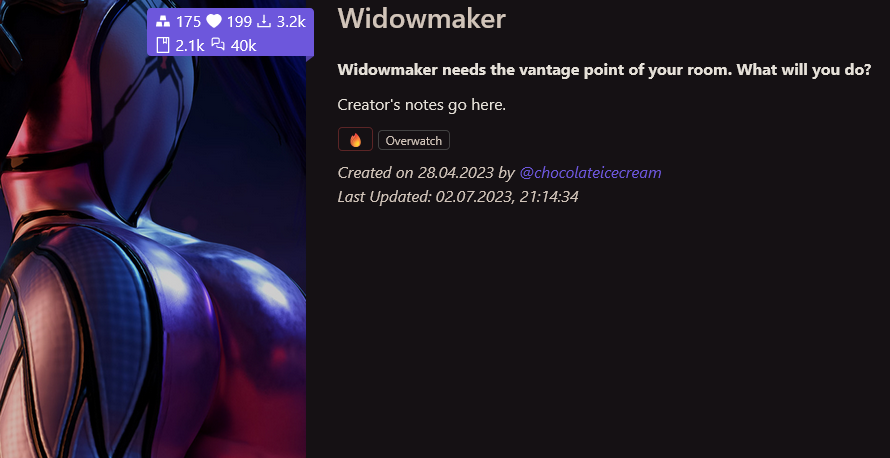Click the 2.1k count in the badge

(x=190, y=45)
